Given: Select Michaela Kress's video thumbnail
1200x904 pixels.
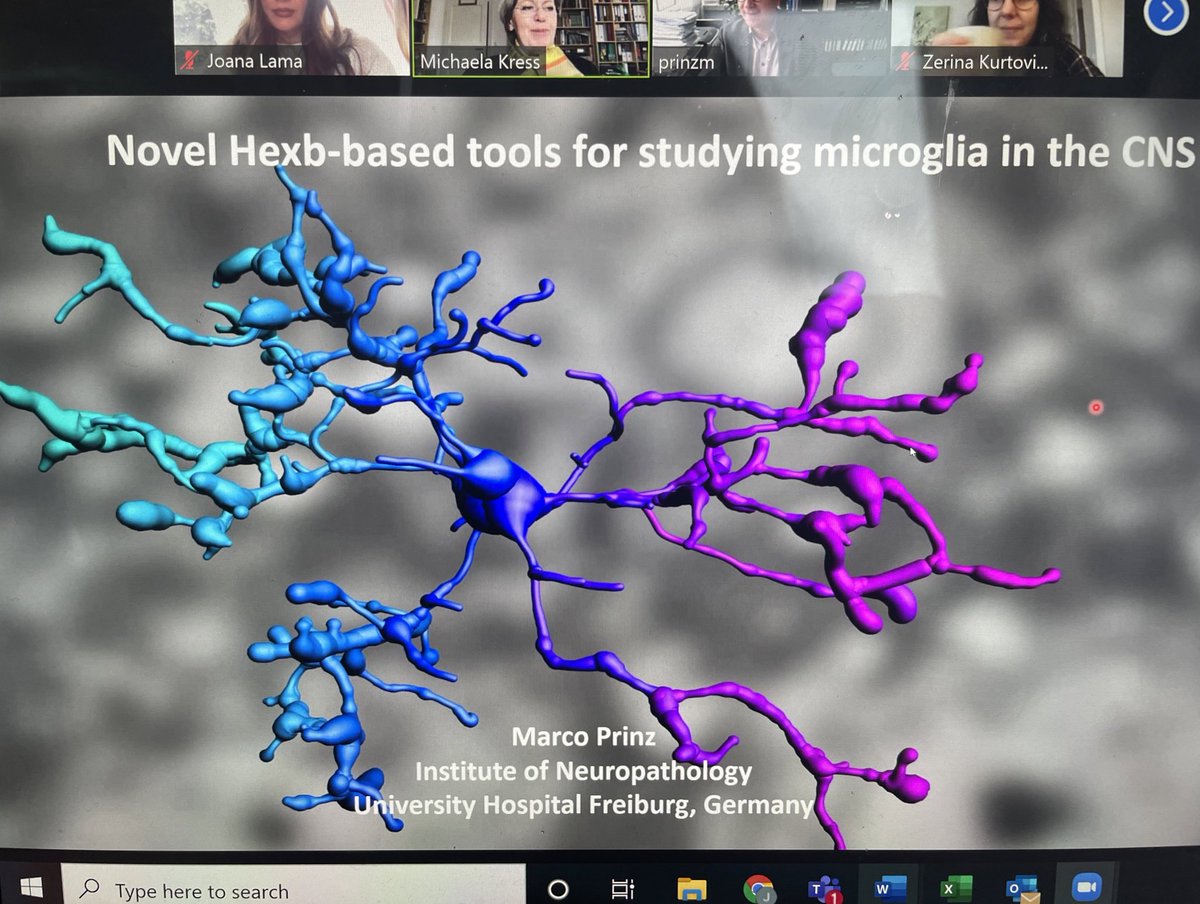Looking at the screenshot, I should [x=530, y=37].
